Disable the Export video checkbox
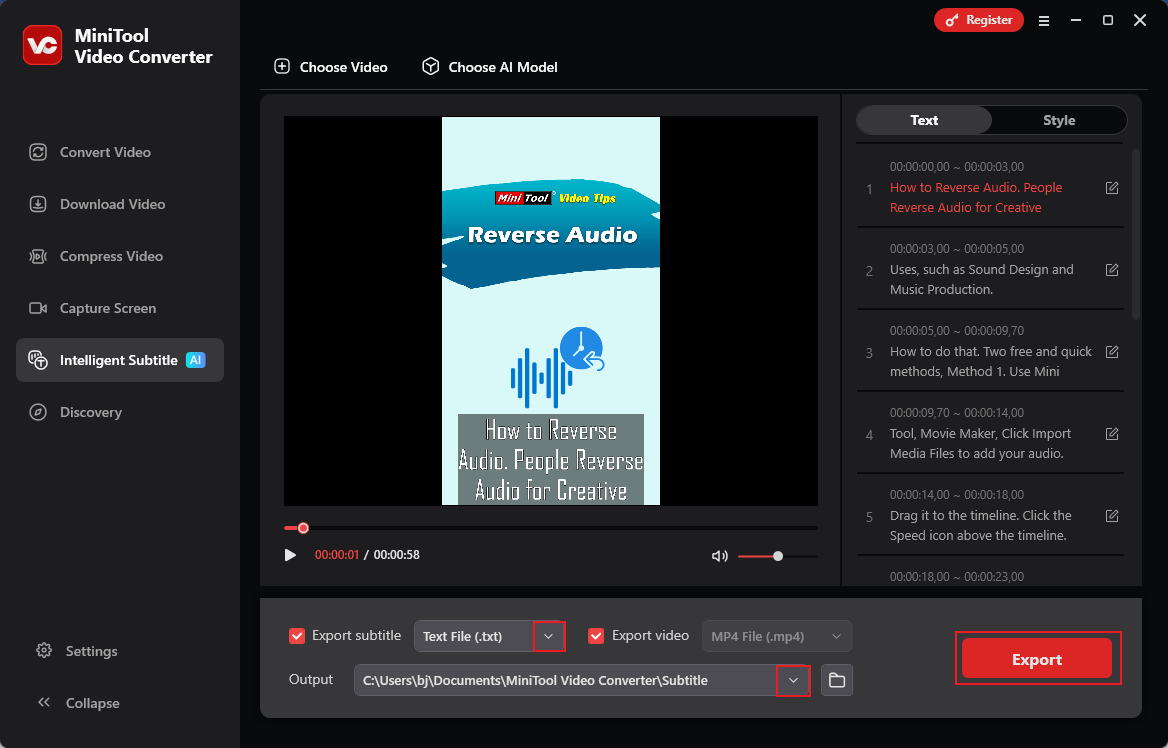Image resolution: width=1168 pixels, height=748 pixels. coord(596,635)
